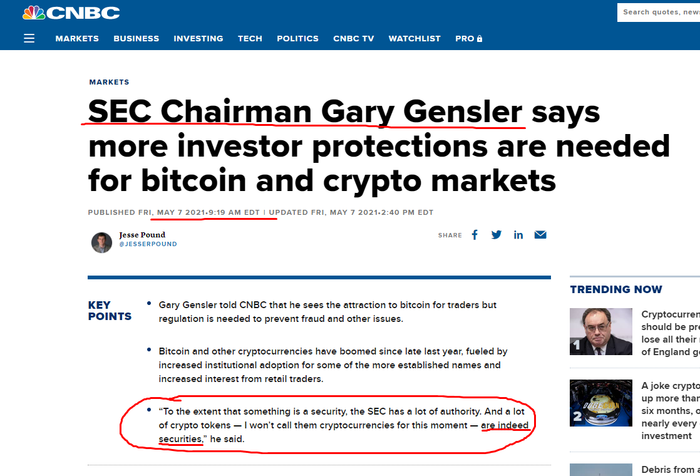Share article on Twitter
The image size is (700, 476).
coord(496,235)
